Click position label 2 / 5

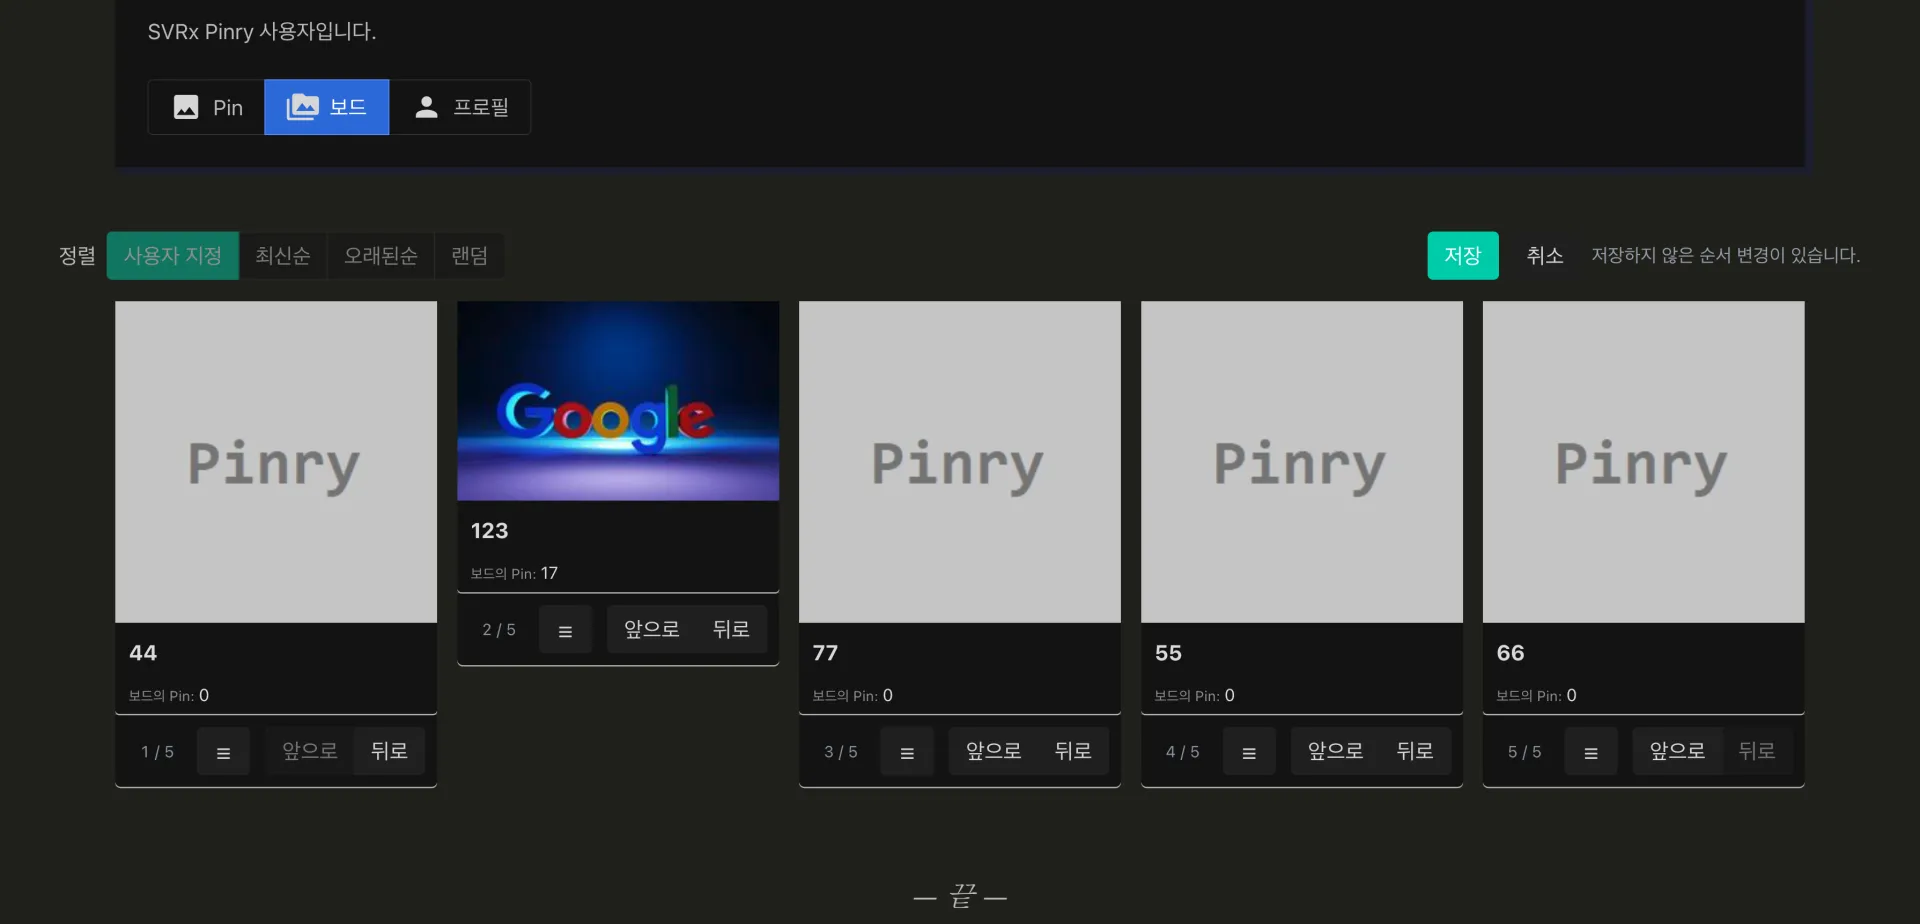499,630
